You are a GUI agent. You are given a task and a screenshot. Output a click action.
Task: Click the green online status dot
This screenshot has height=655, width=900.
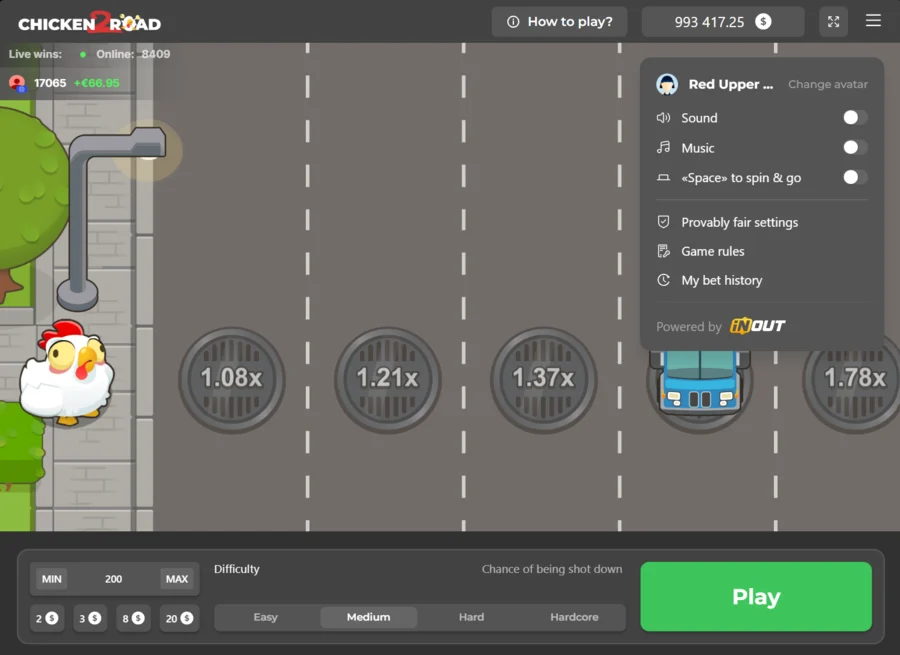pyautogui.click(x=83, y=55)
